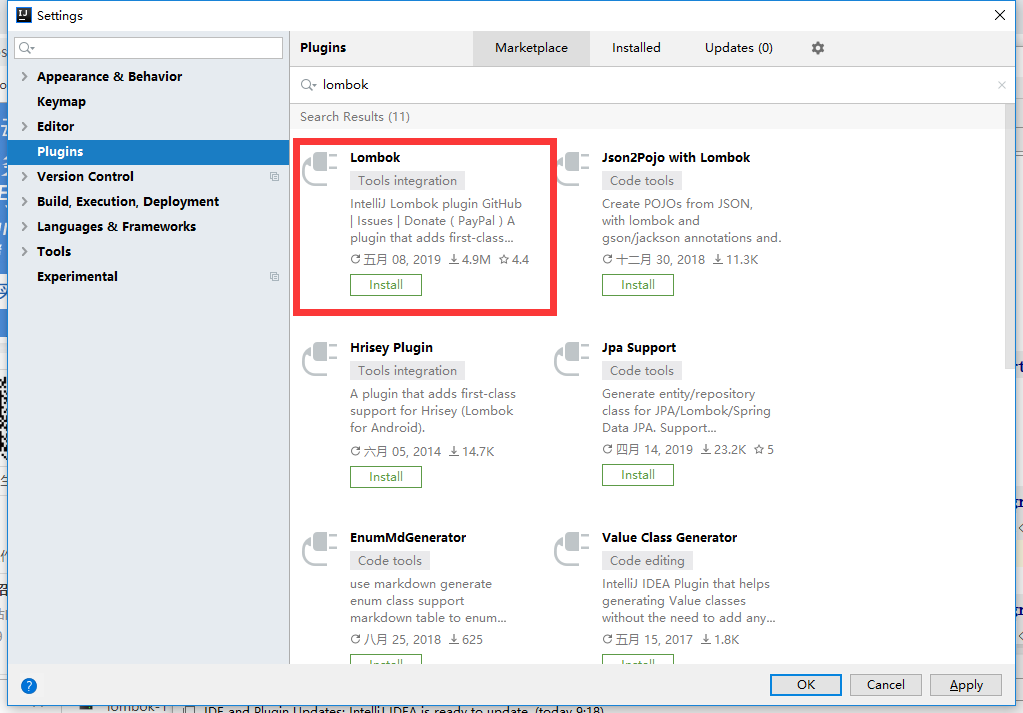Expand Build, Execution, Deployment node
The width and height of the screenshot is (1023, 713).
[24, 202]
